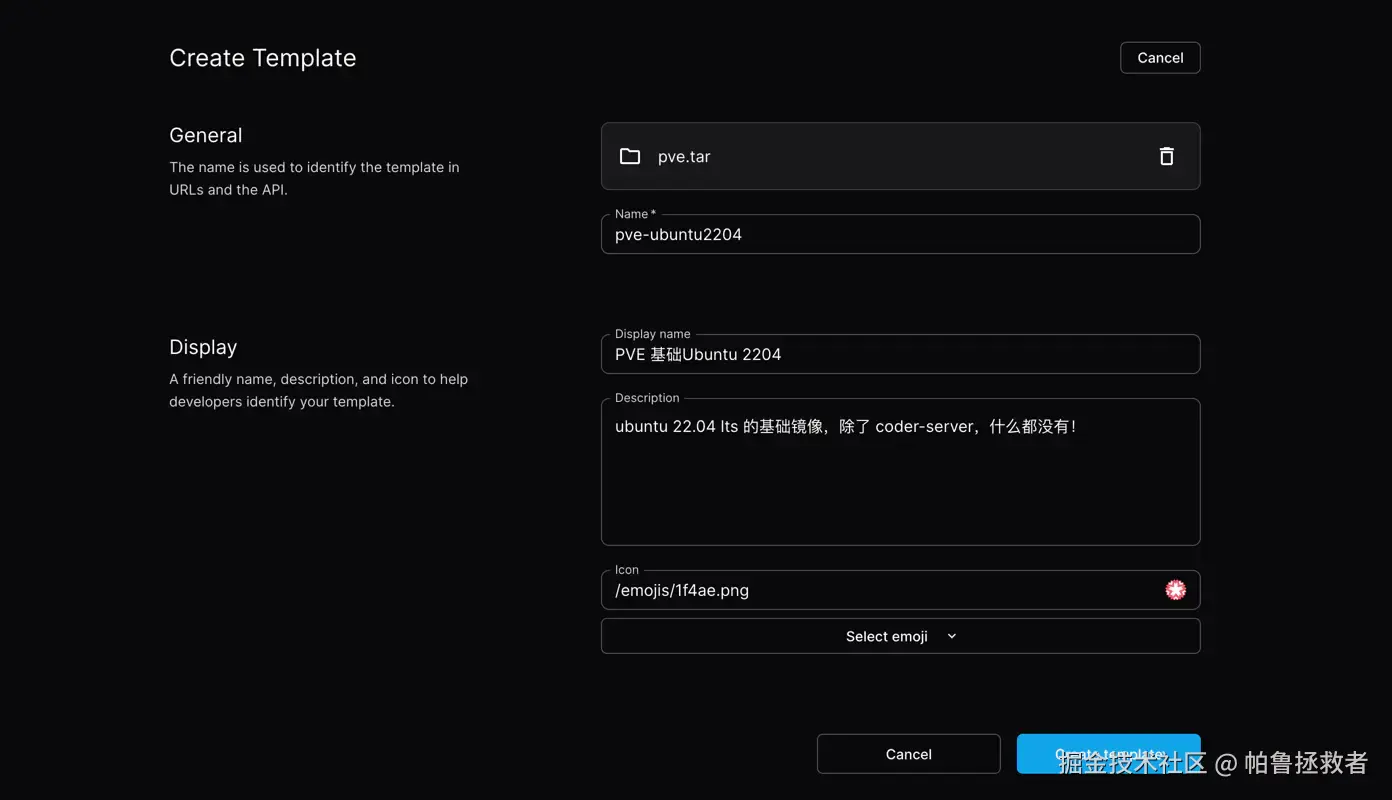Click the chevron in Select emoji

(x=952, y=636)
